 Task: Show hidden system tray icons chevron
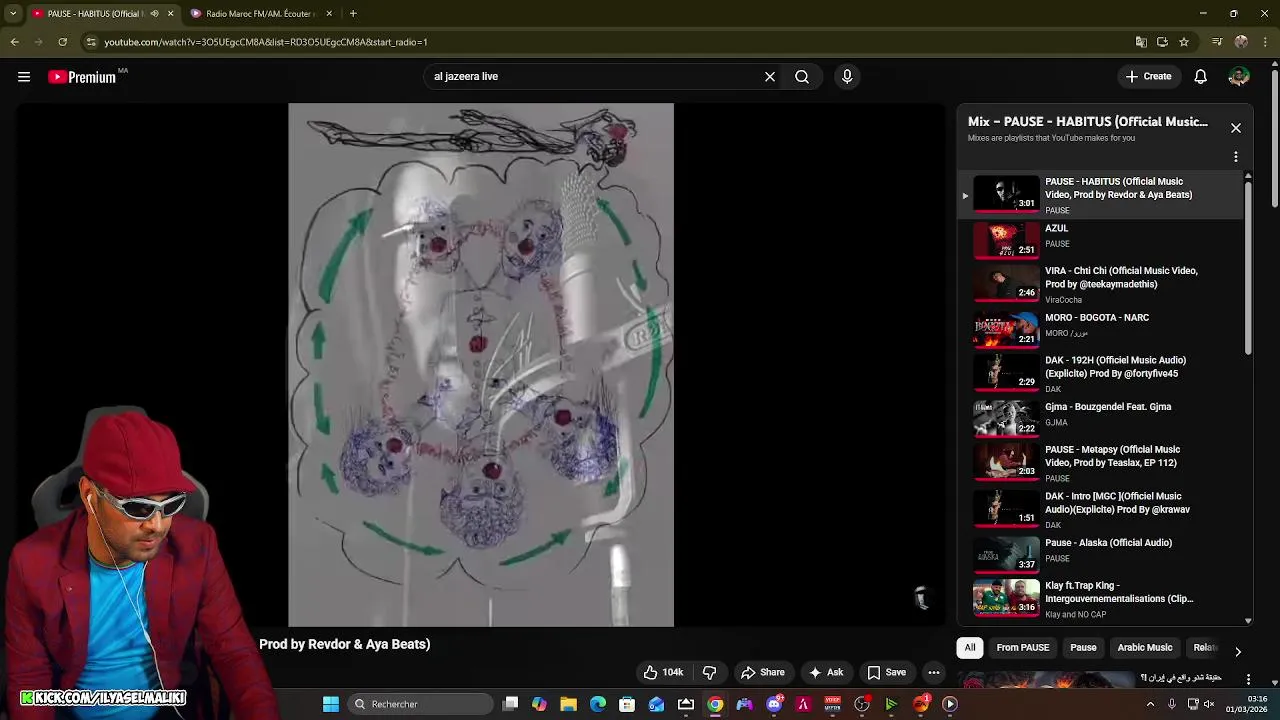click(1150, 704)
